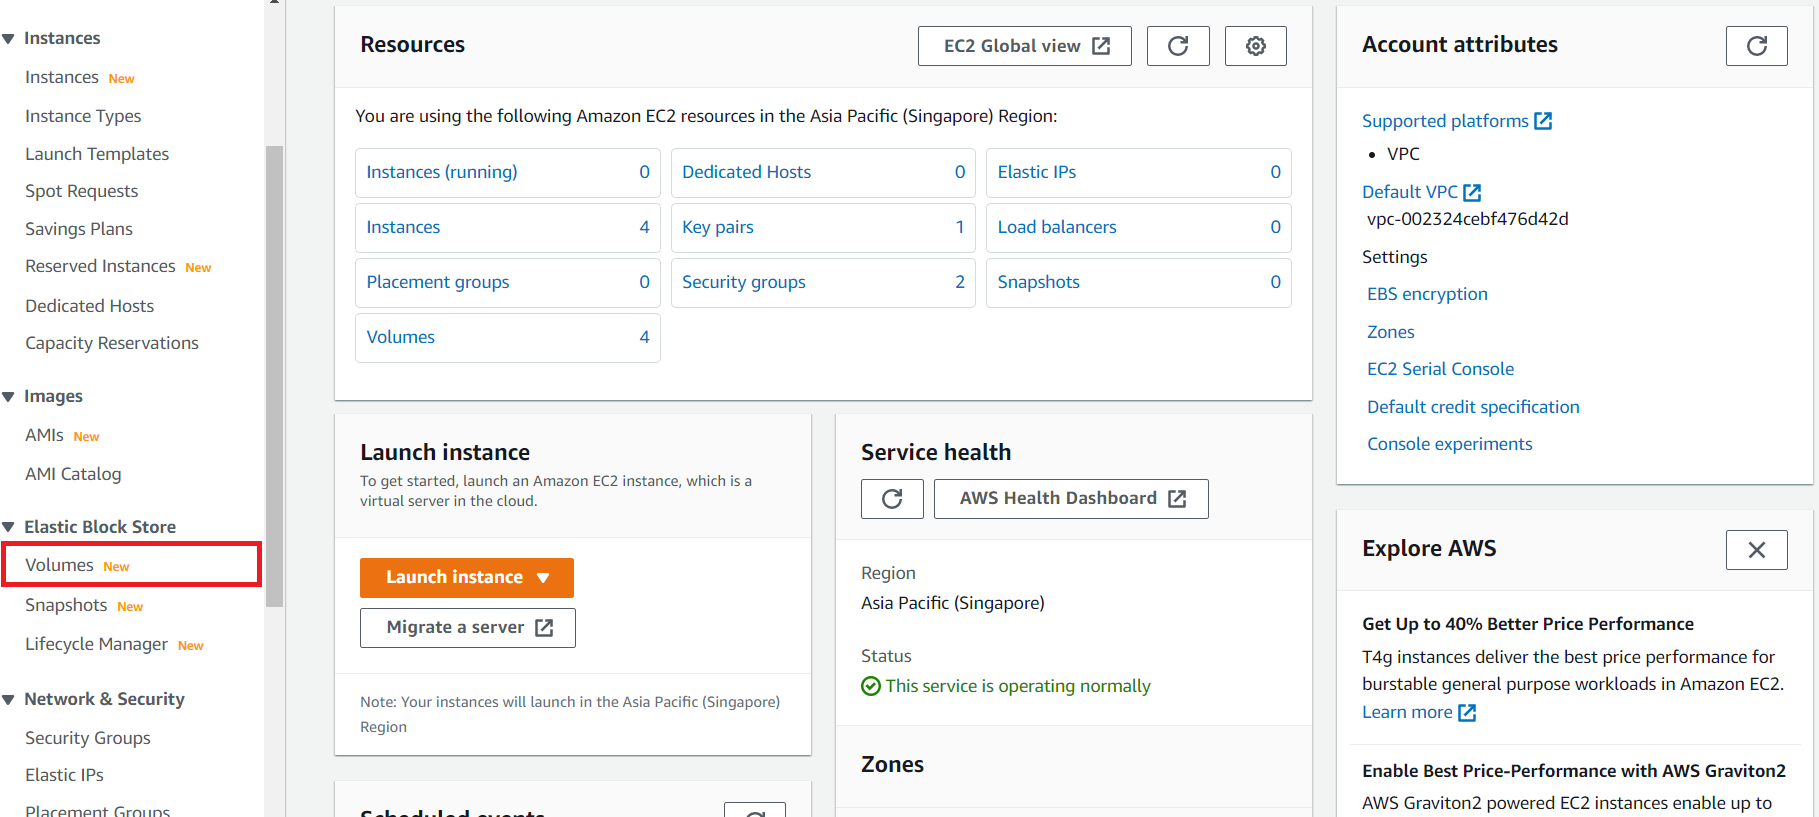Open AMI Catalog
1819x817 pixels.
[x=73, y=474]
